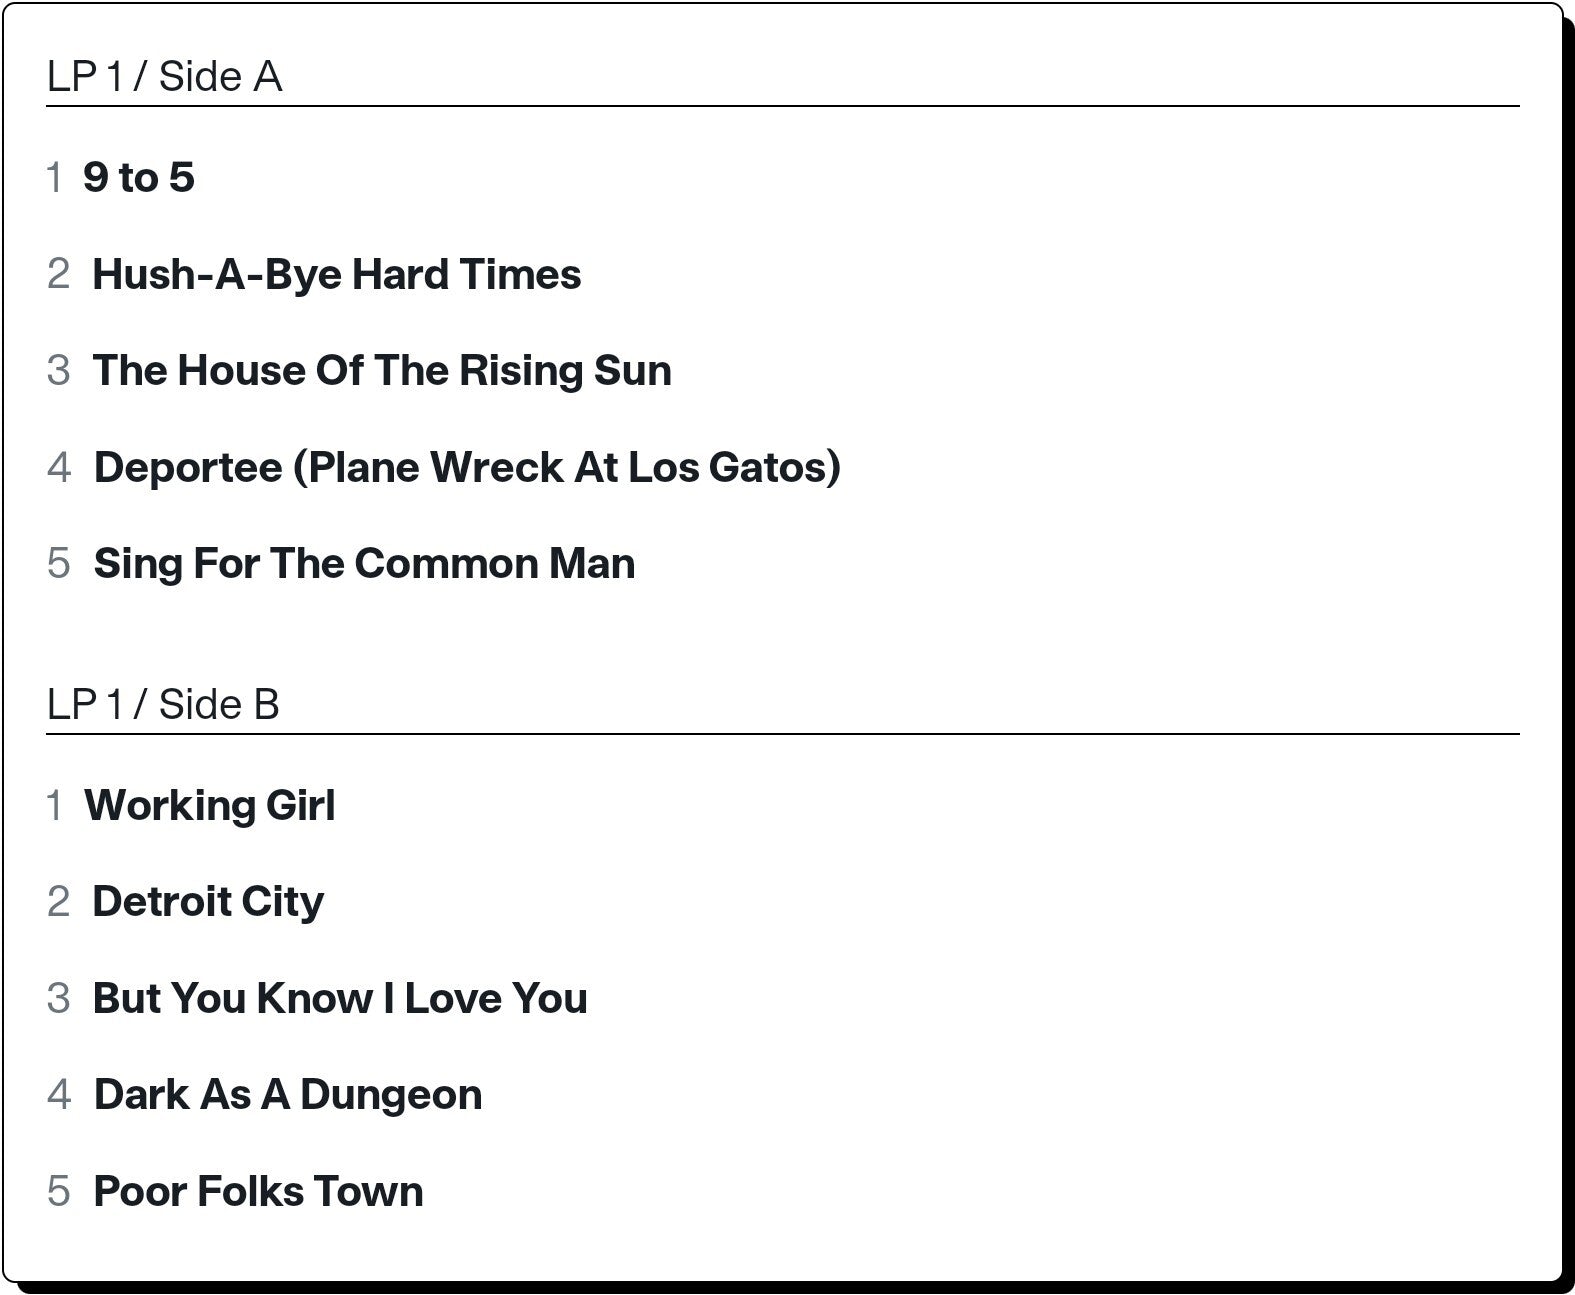Select But You Know I Love You
This screenshot has width=1575, height=1295.
coord(340,998)
